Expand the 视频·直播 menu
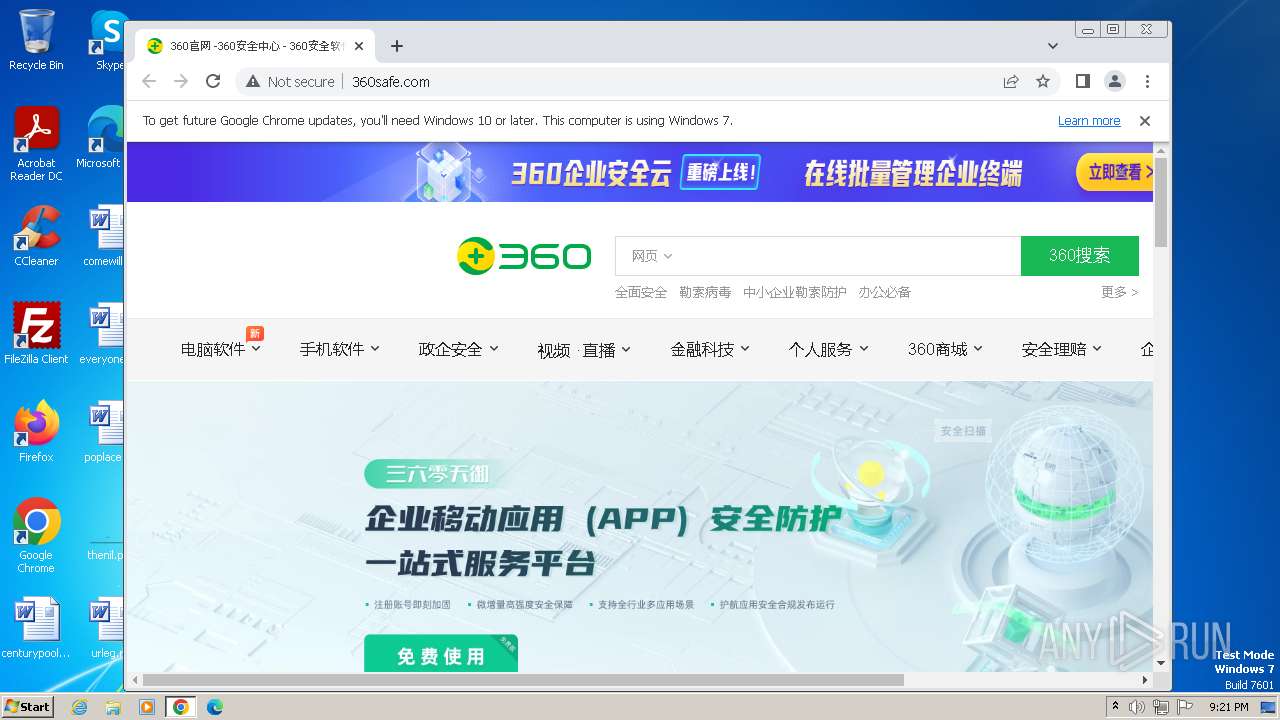 (x=584, y=350)
